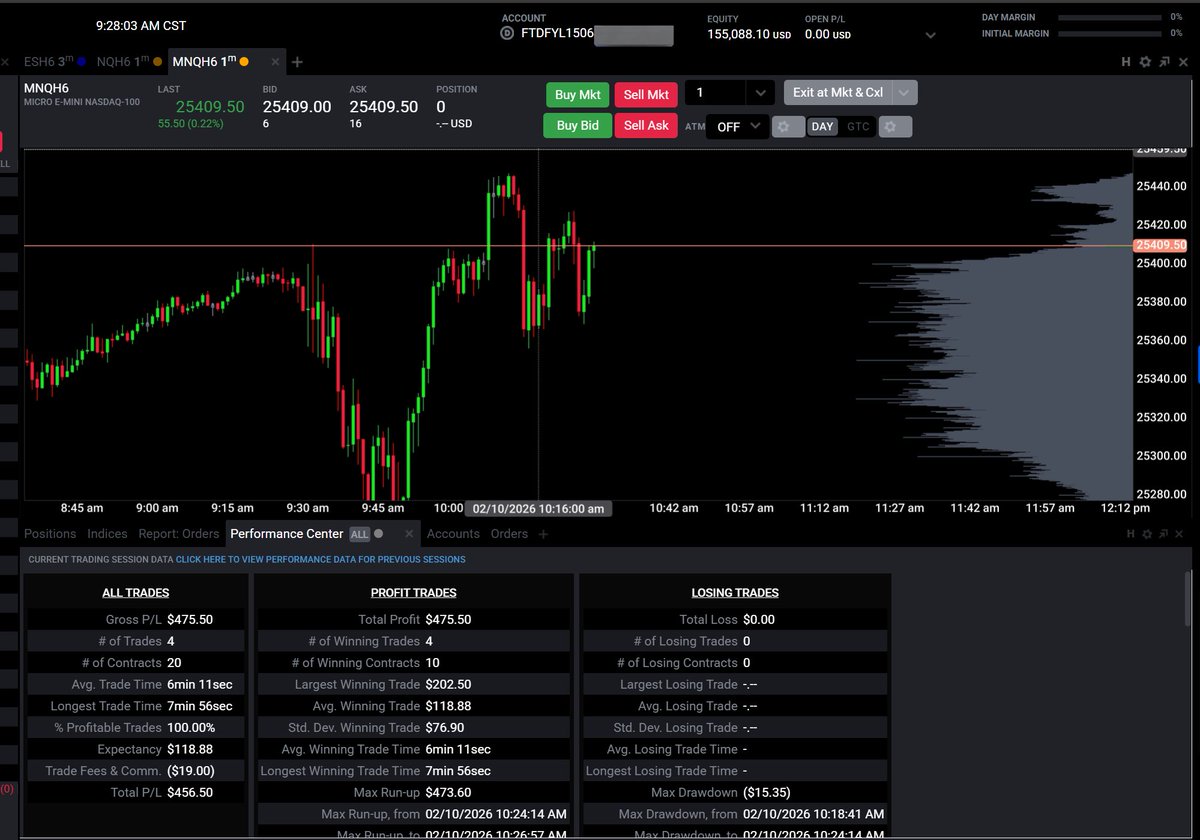
Task: Click the order quantity input field
Action: [716, 93]
